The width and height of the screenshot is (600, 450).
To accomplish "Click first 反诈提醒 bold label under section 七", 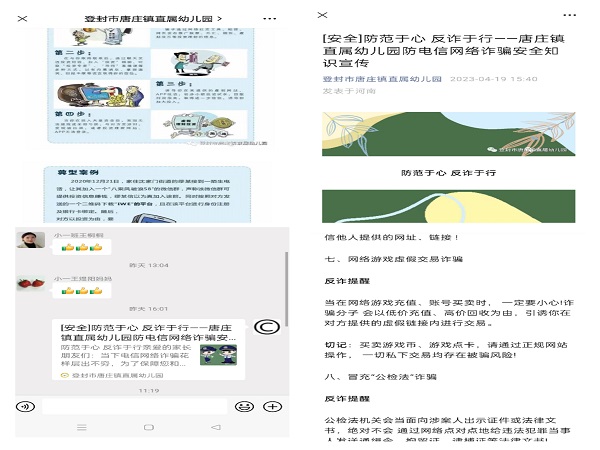I will [x=347, y=281].
